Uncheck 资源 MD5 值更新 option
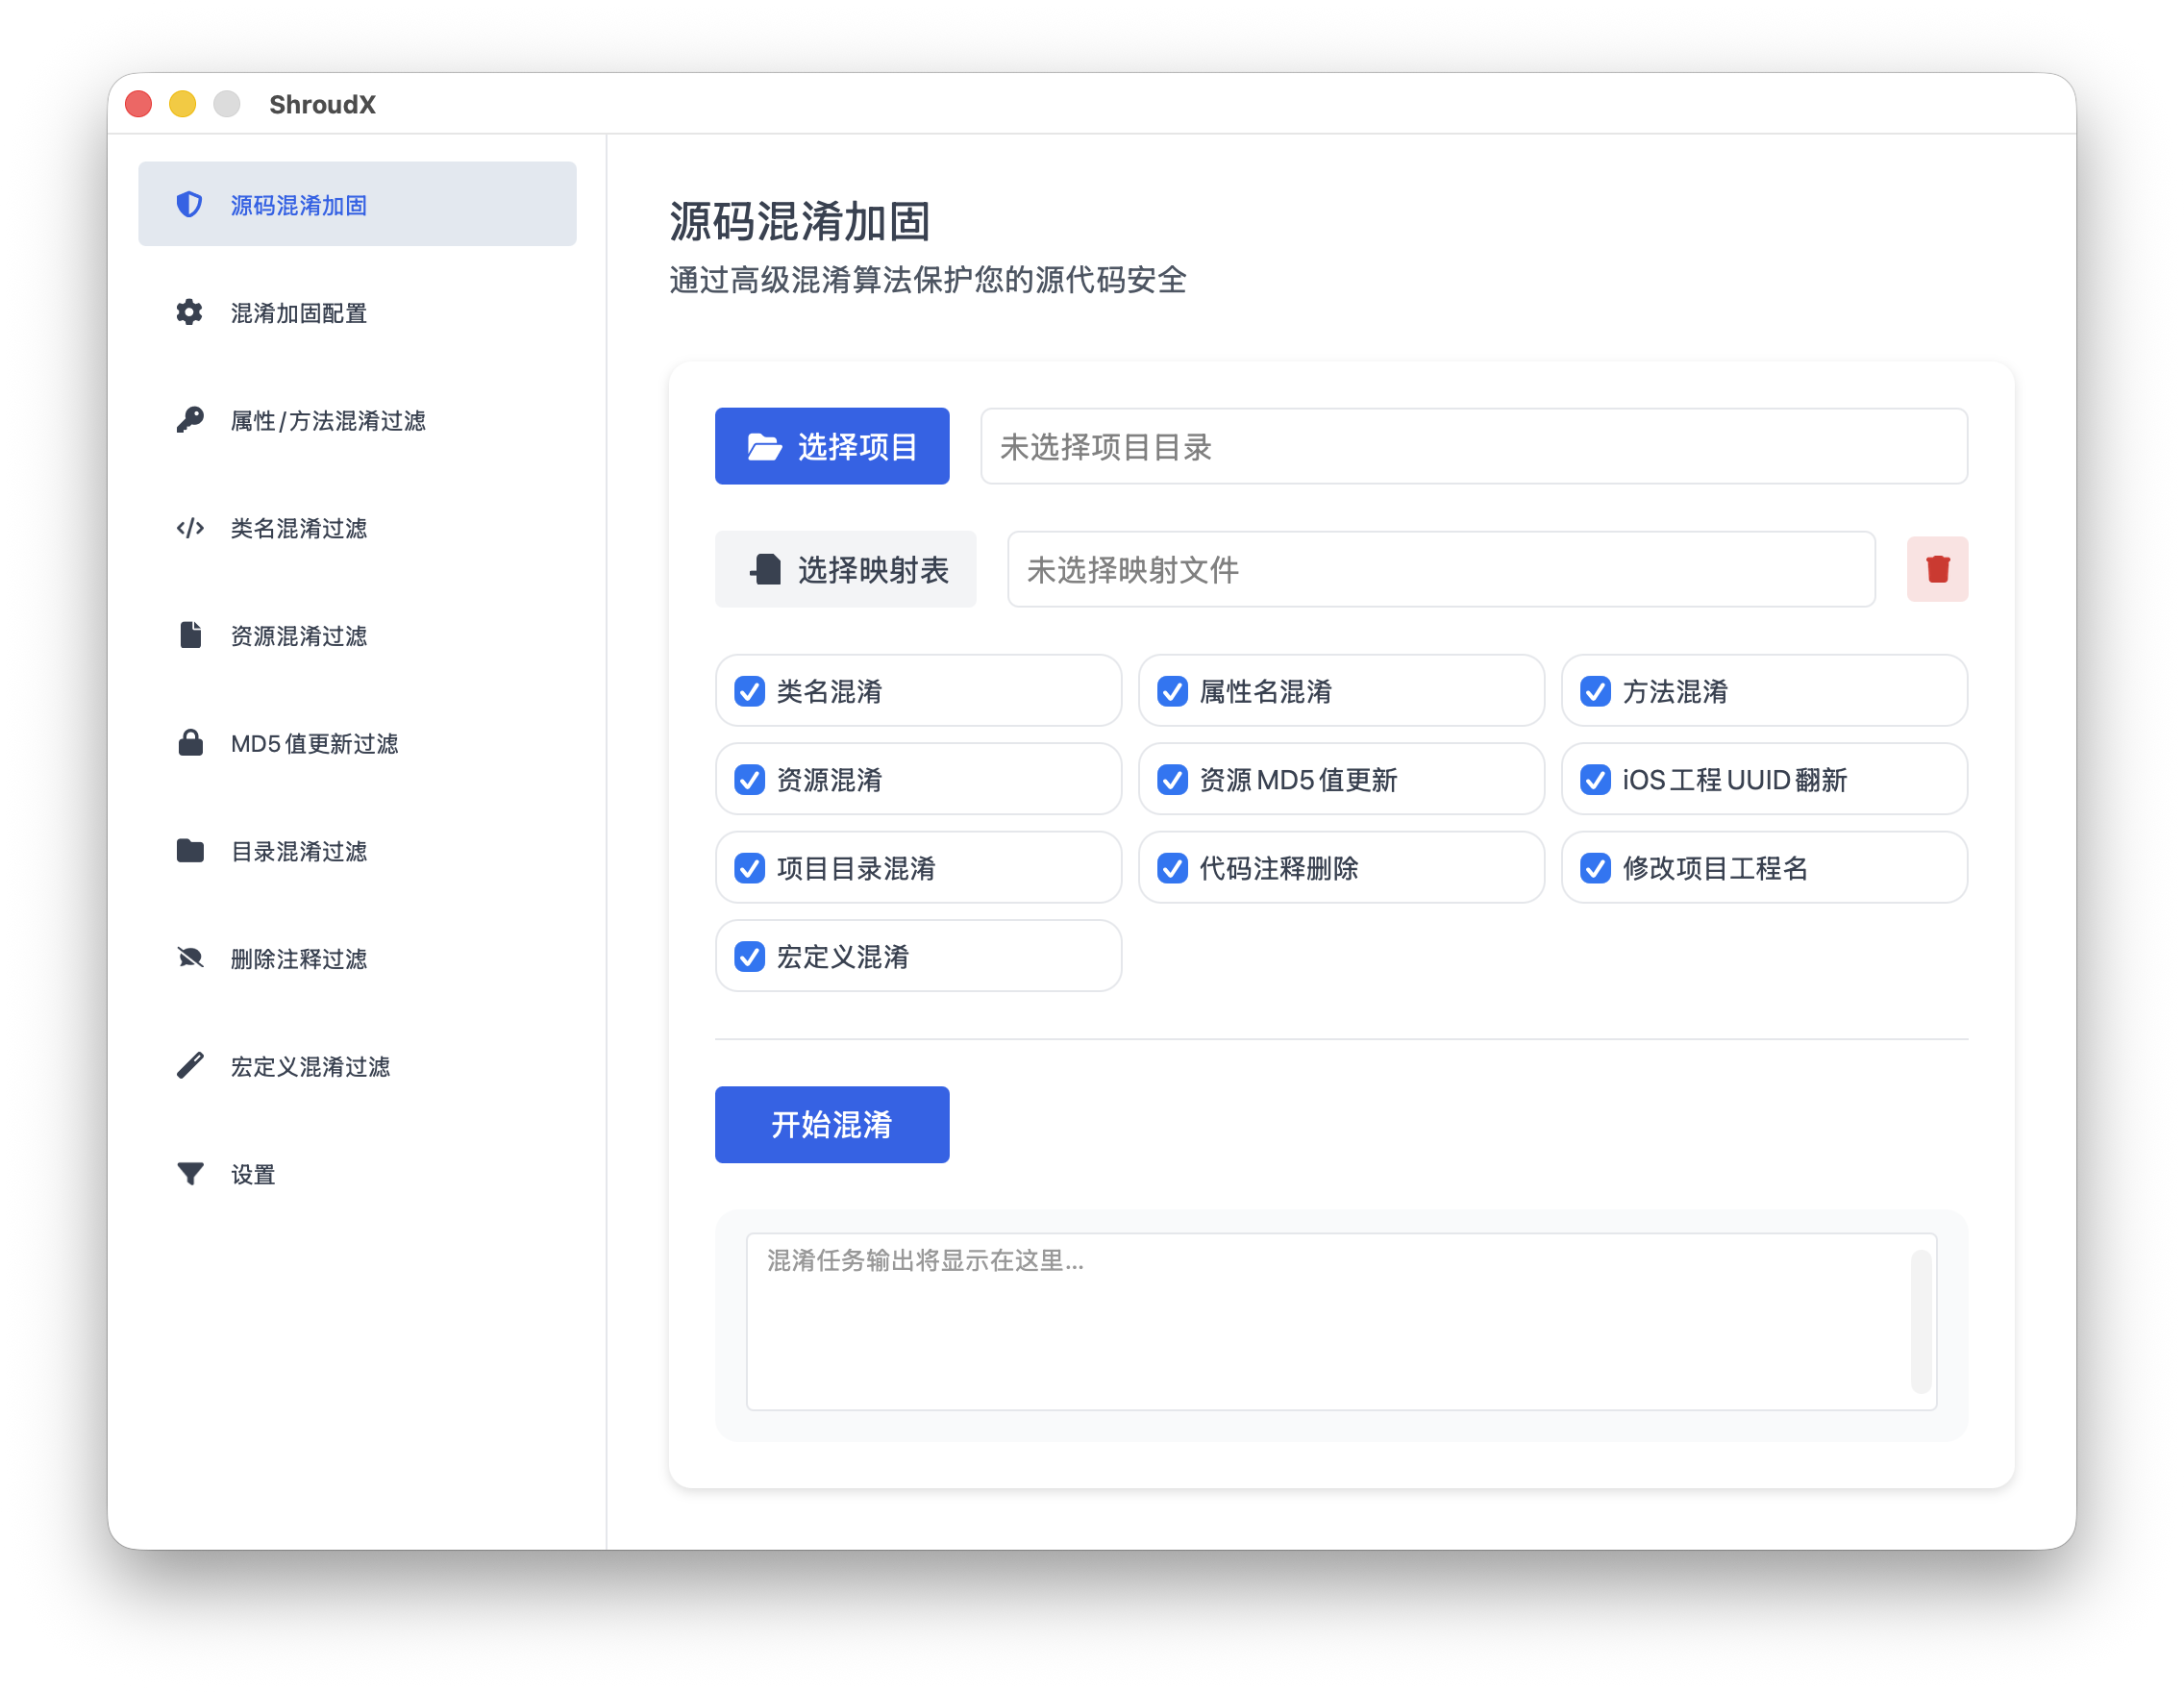Screen dimensions: 2184x1692 [1172, 780]
